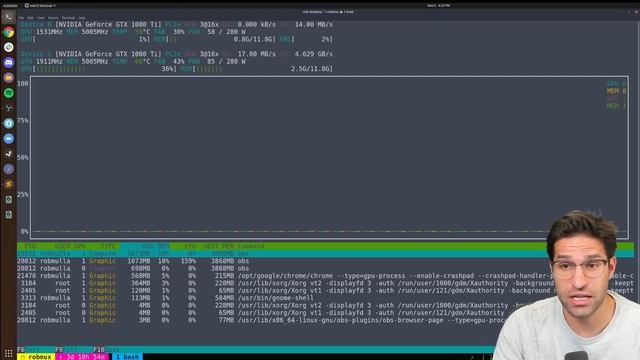
Task: Open the Terminal app menu in the top bar
Action: tap(40, 6)
